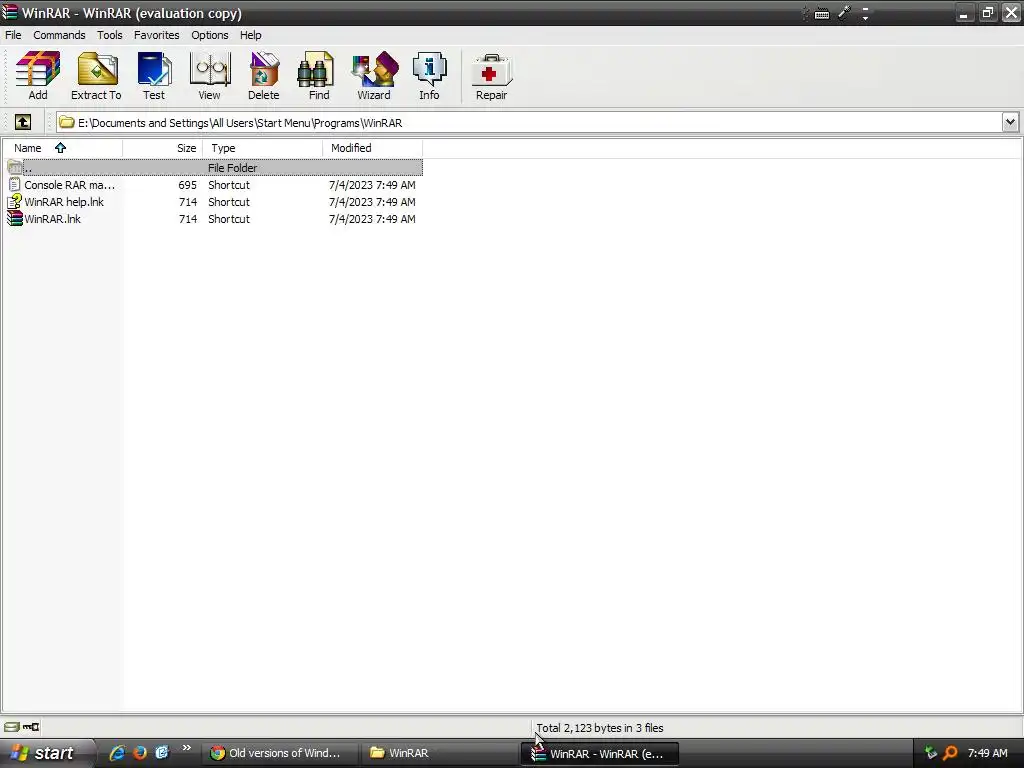The height and width of the screenshot is (768, 1024).
Task: Click the network tray icon
Action: 931,753
